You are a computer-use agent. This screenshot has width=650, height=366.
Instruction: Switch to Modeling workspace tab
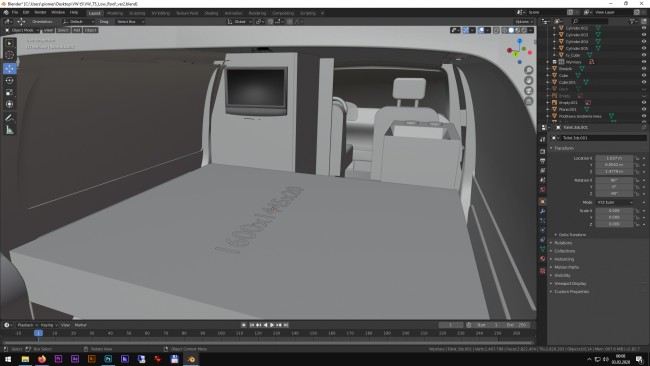(115, 13)
